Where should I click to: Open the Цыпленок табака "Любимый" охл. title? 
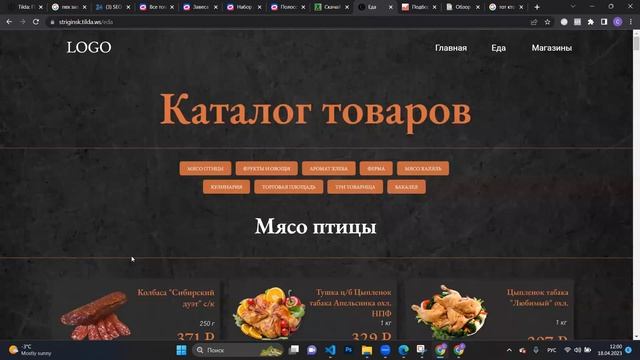tap(537, 298)
